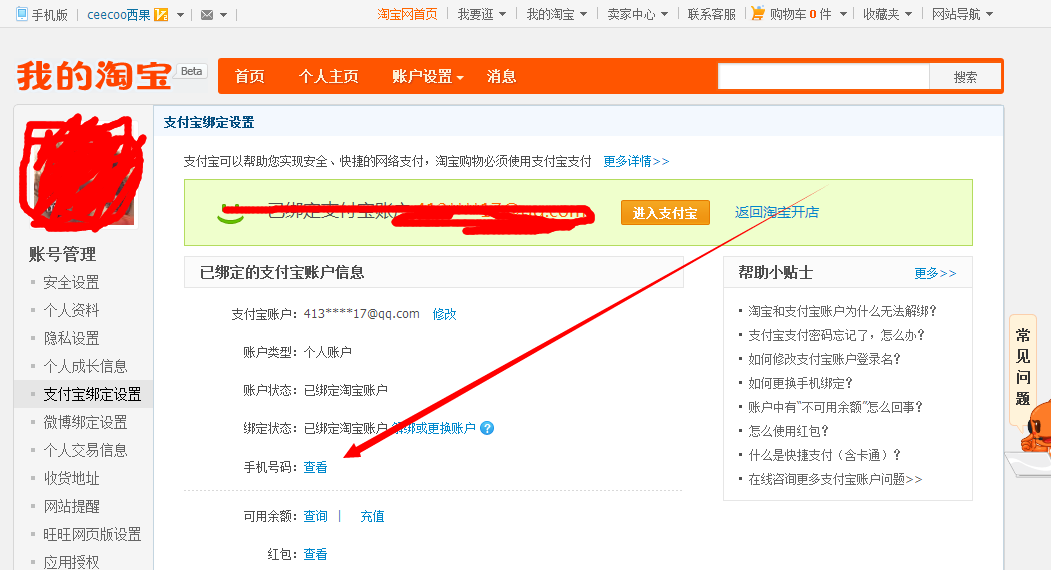The image size is (1051, 570).
Task: Click the phone icon beside 手机版
Action: click(22, 14)
